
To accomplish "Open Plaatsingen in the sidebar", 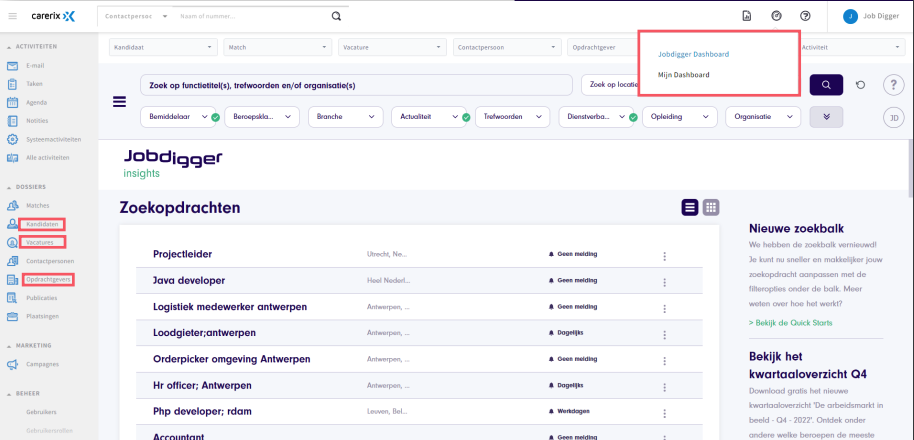I will (x=42, y=316).
